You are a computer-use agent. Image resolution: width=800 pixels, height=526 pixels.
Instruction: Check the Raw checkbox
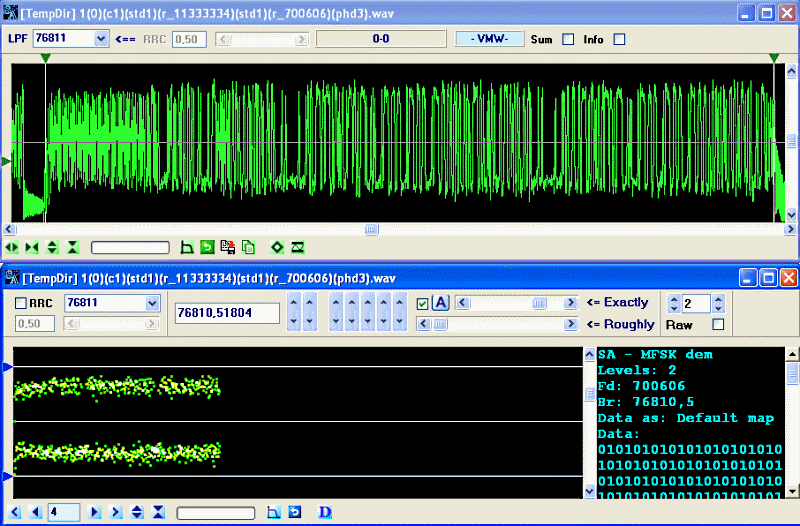coord(718,325)
